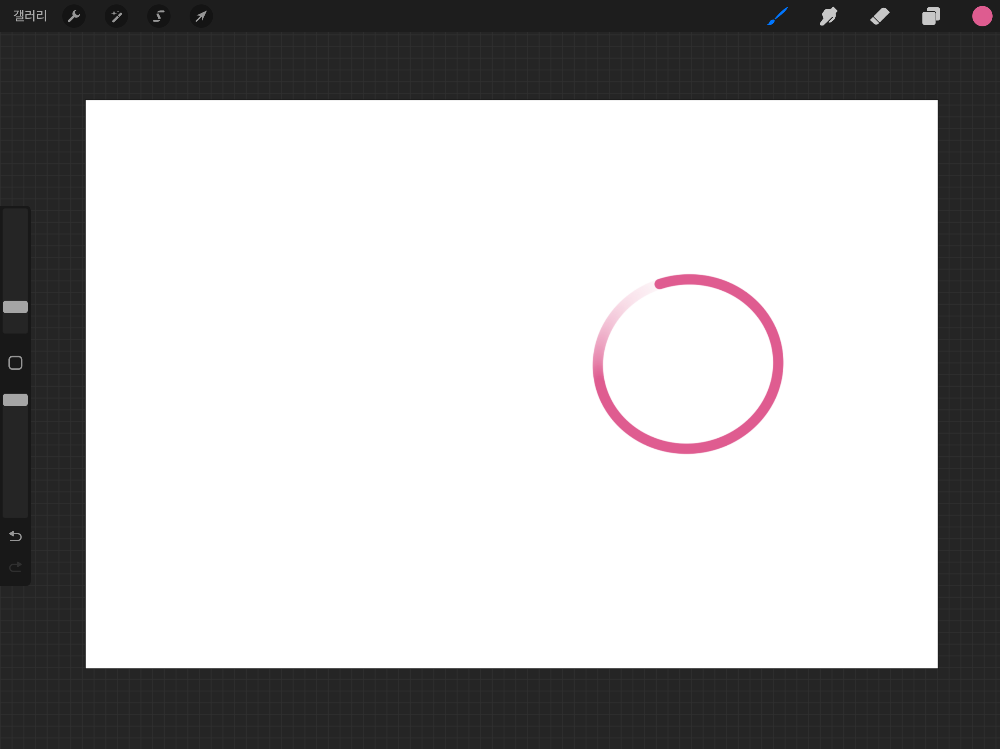The width and height of the screenshot is (1000, 749).
Task: Select the Brush paint tool
Action: click(x=777, y=16)
